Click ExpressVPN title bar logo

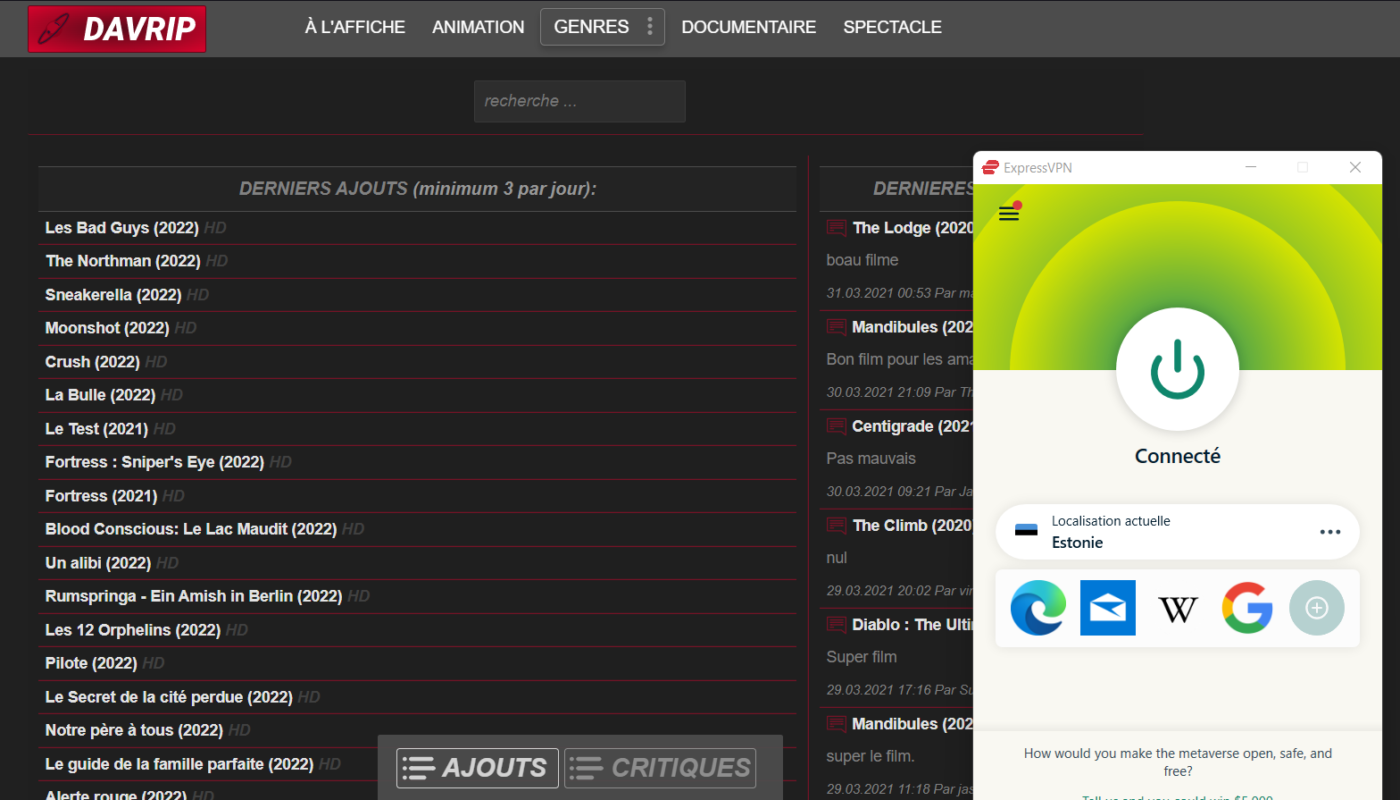[x=991, y=168]
